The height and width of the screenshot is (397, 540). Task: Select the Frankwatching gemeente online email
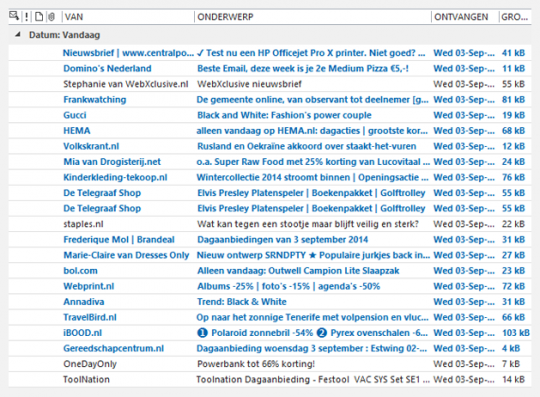[x=270, y=100]
